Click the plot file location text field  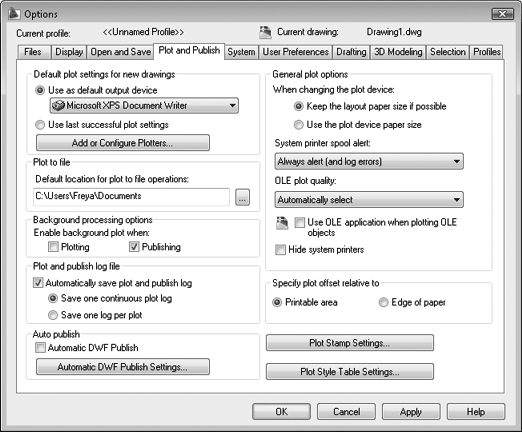[x=131, y=197]
